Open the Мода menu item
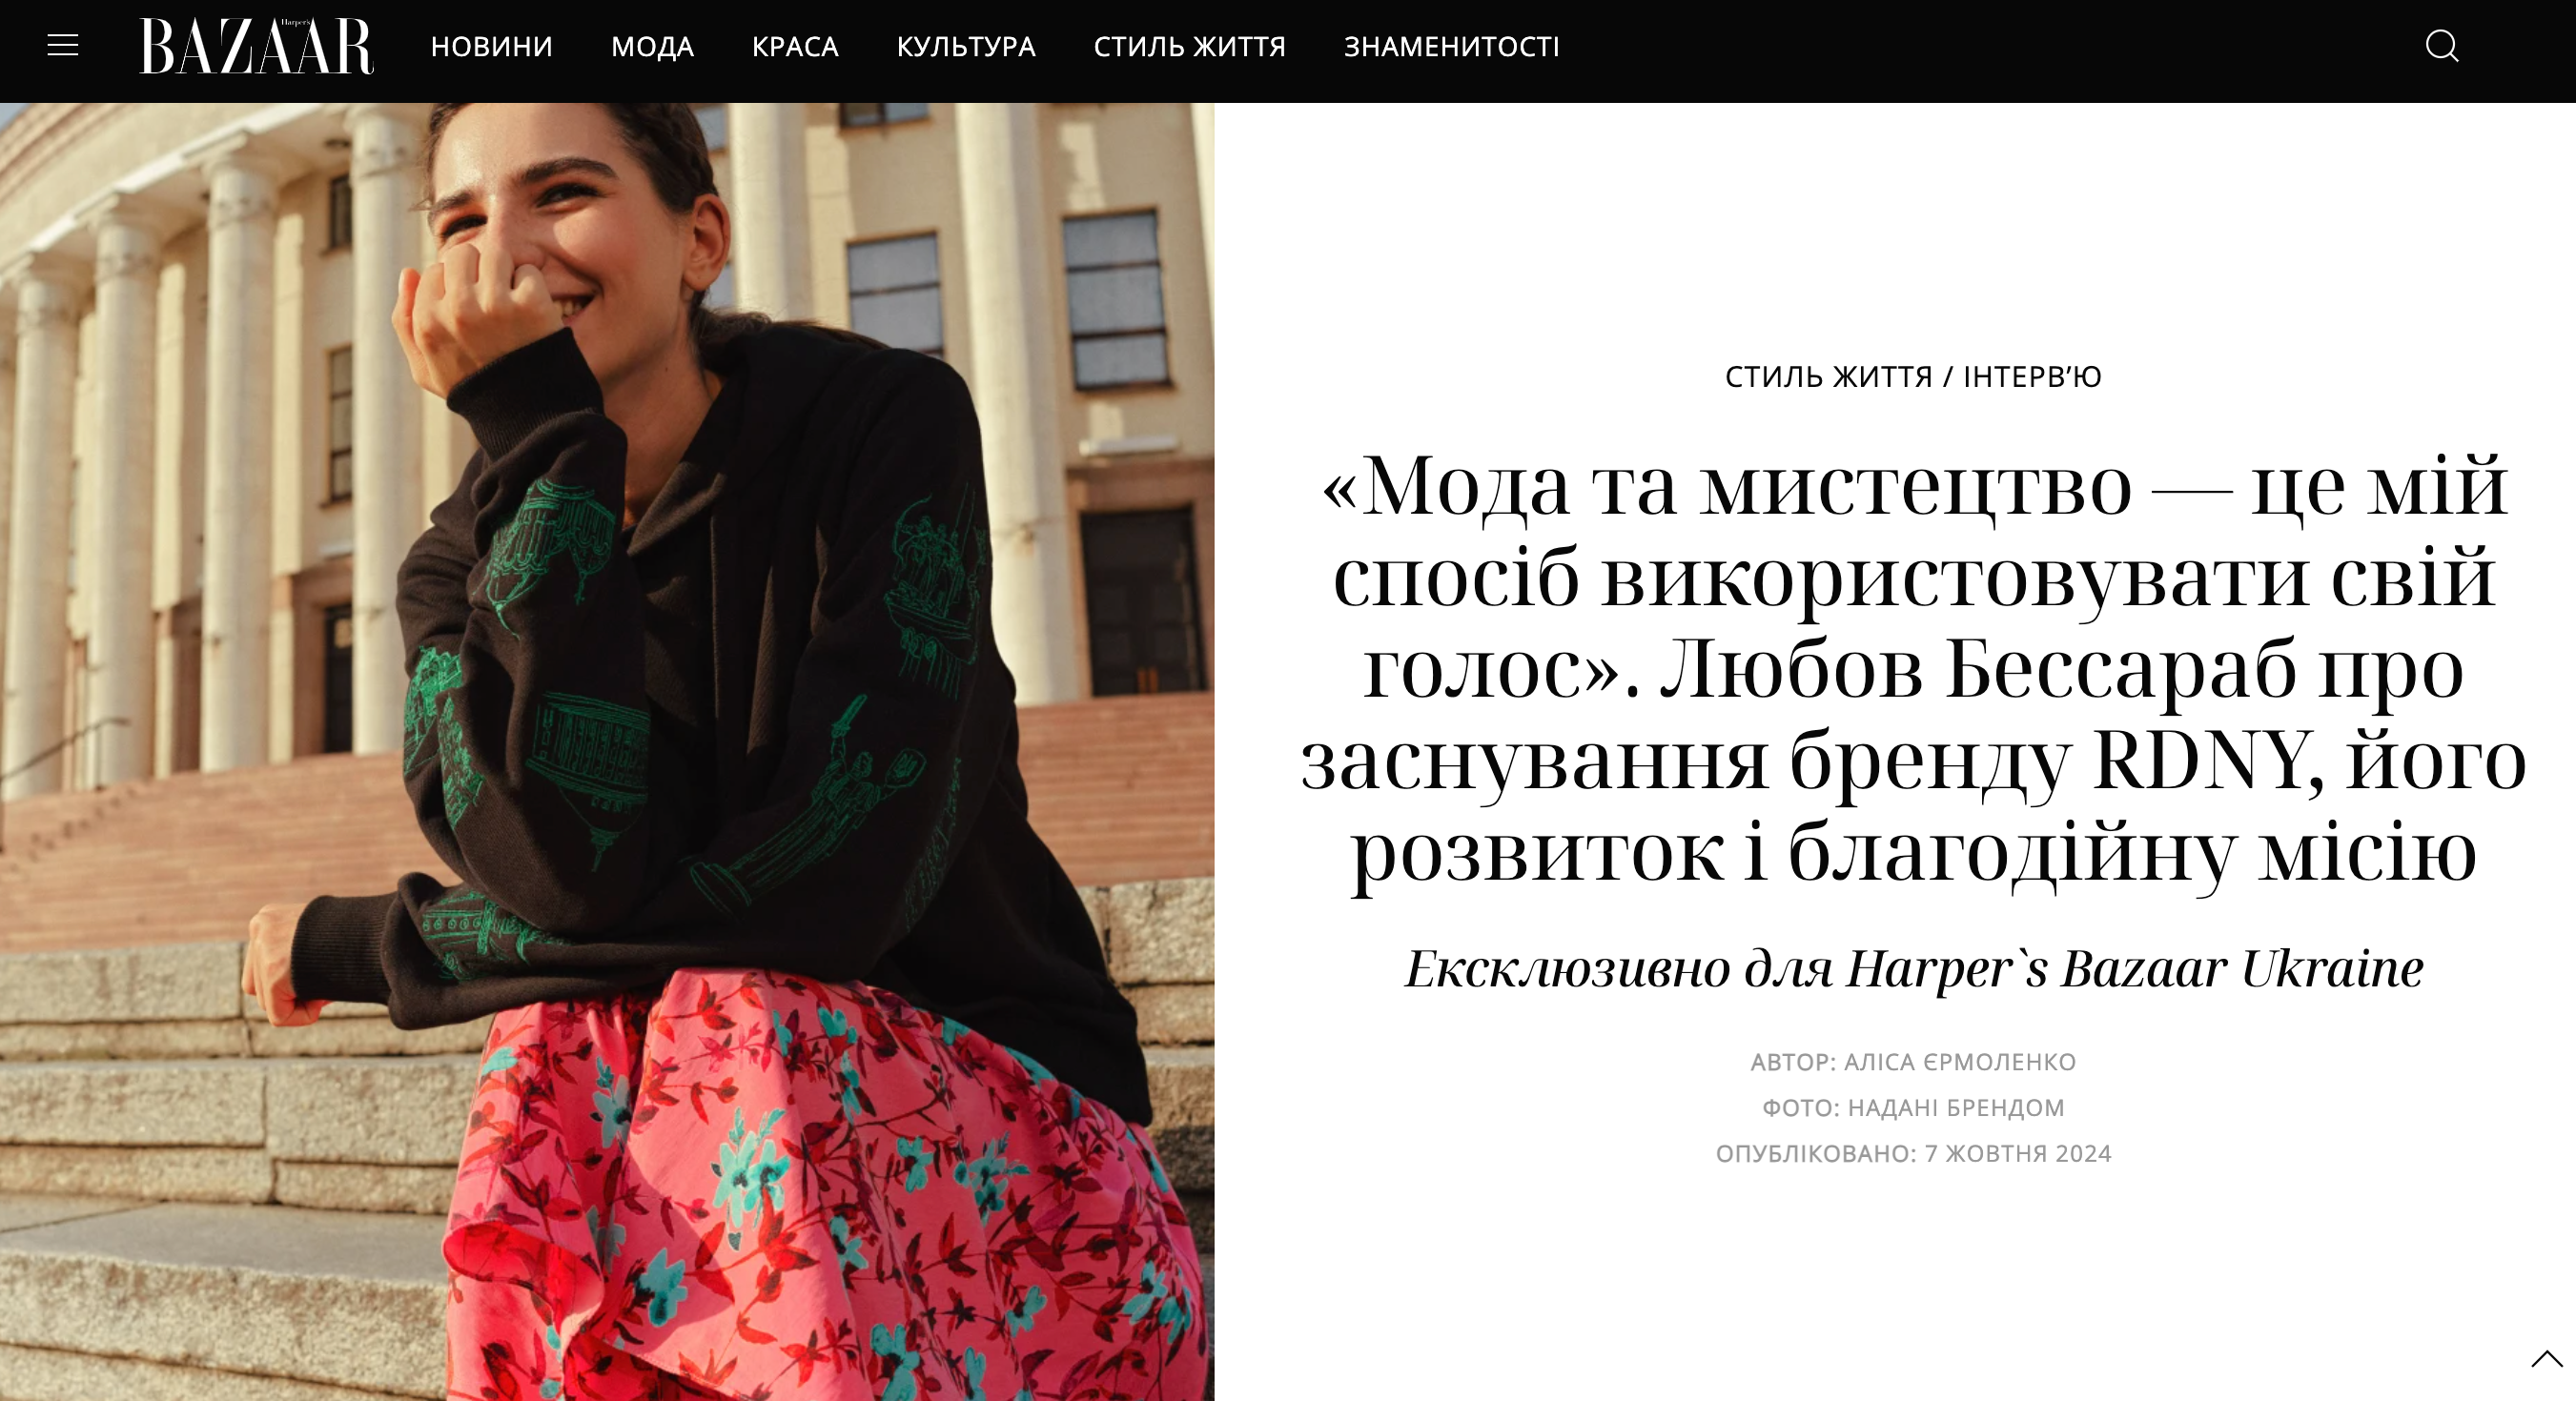 click(x=652, y=47)
